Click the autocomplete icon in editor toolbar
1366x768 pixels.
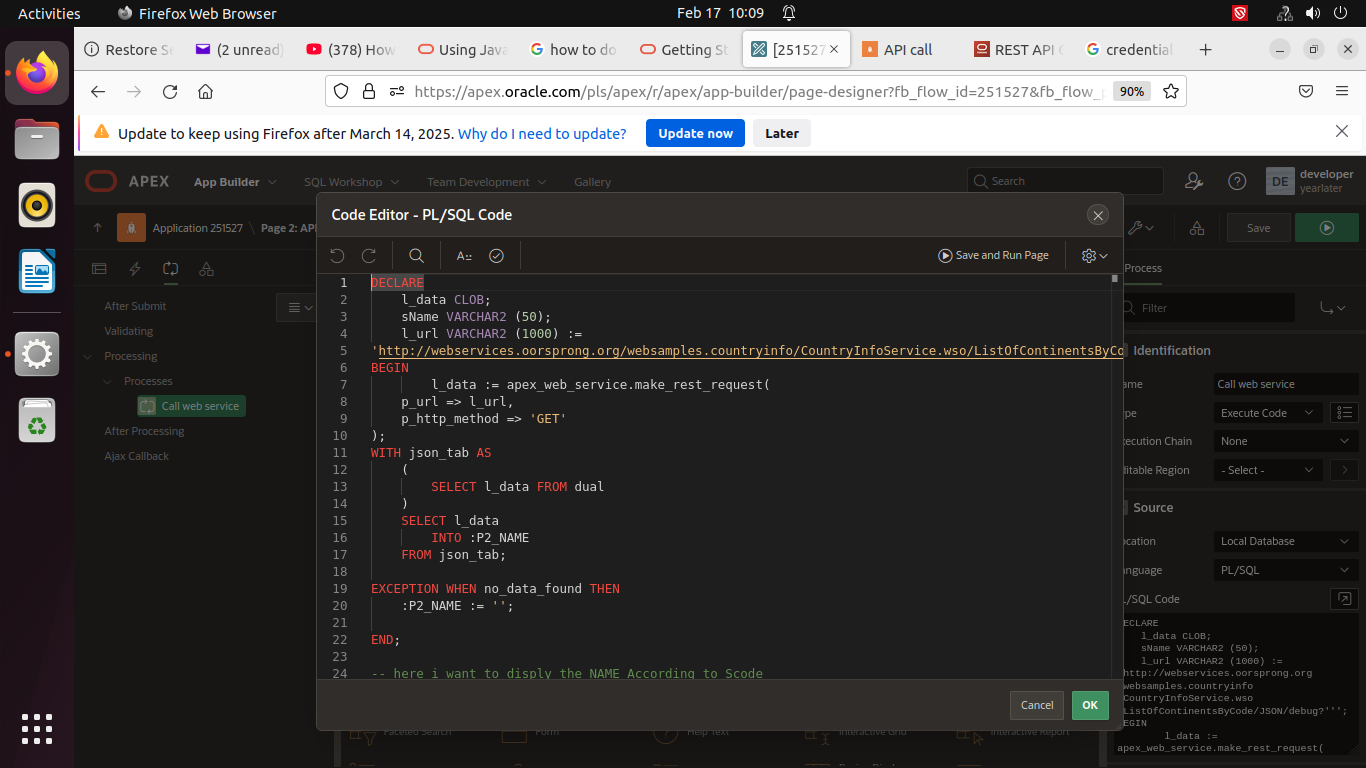pyautogui.click(x=464, y=256)
